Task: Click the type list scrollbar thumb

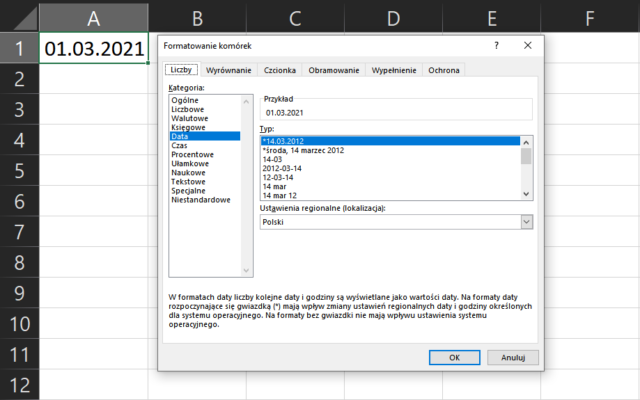Action: point(526,156)
